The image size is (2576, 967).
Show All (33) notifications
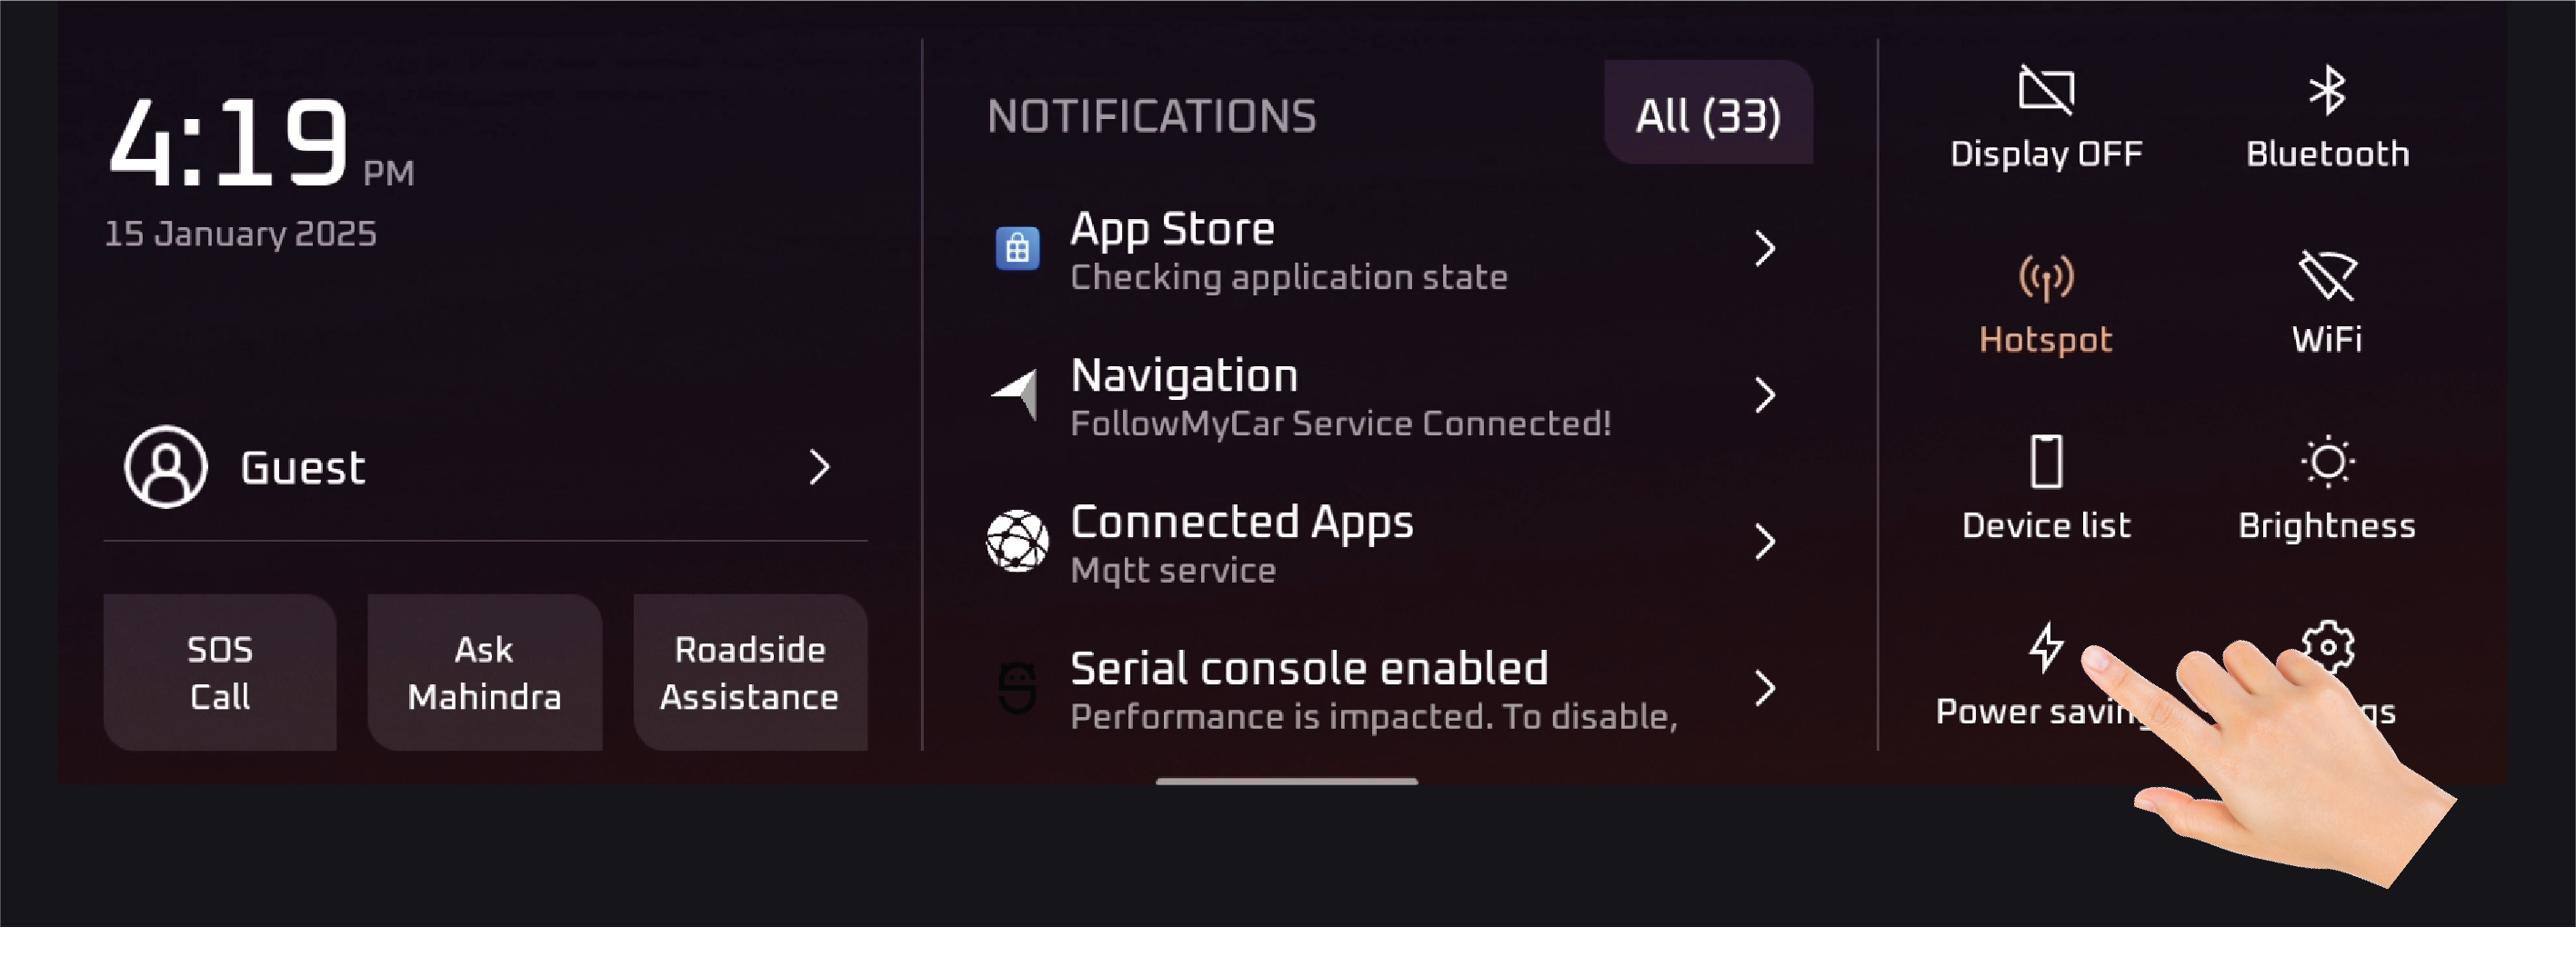tap(1708, 114)
